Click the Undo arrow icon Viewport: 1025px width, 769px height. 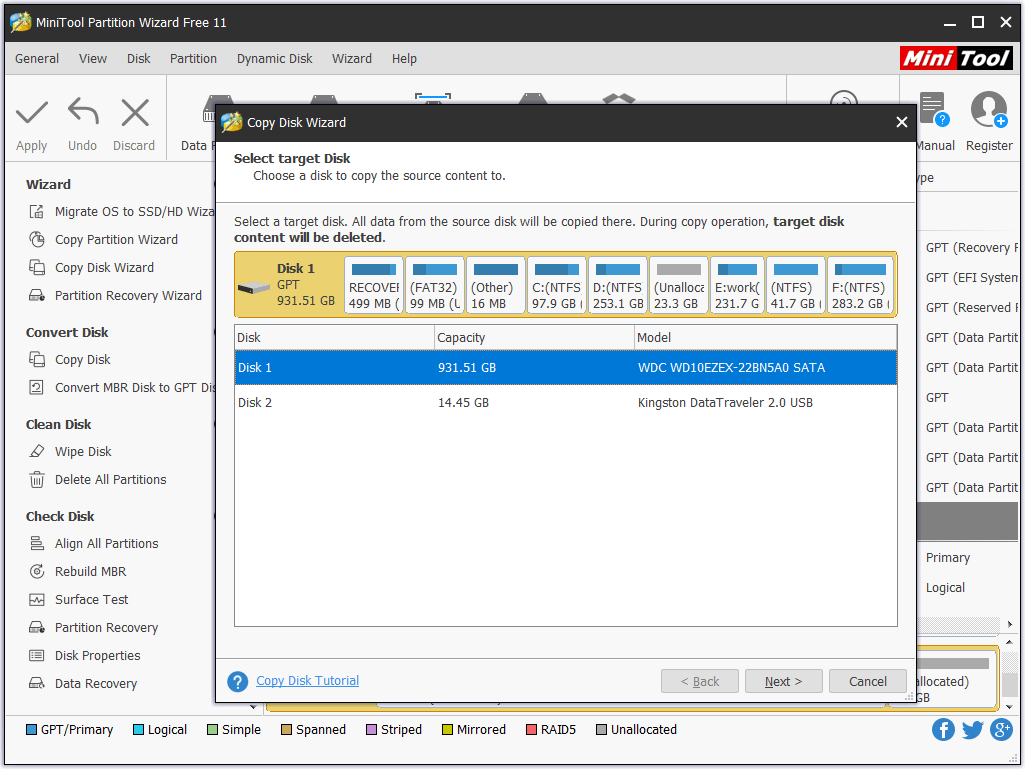pos(83,113)
